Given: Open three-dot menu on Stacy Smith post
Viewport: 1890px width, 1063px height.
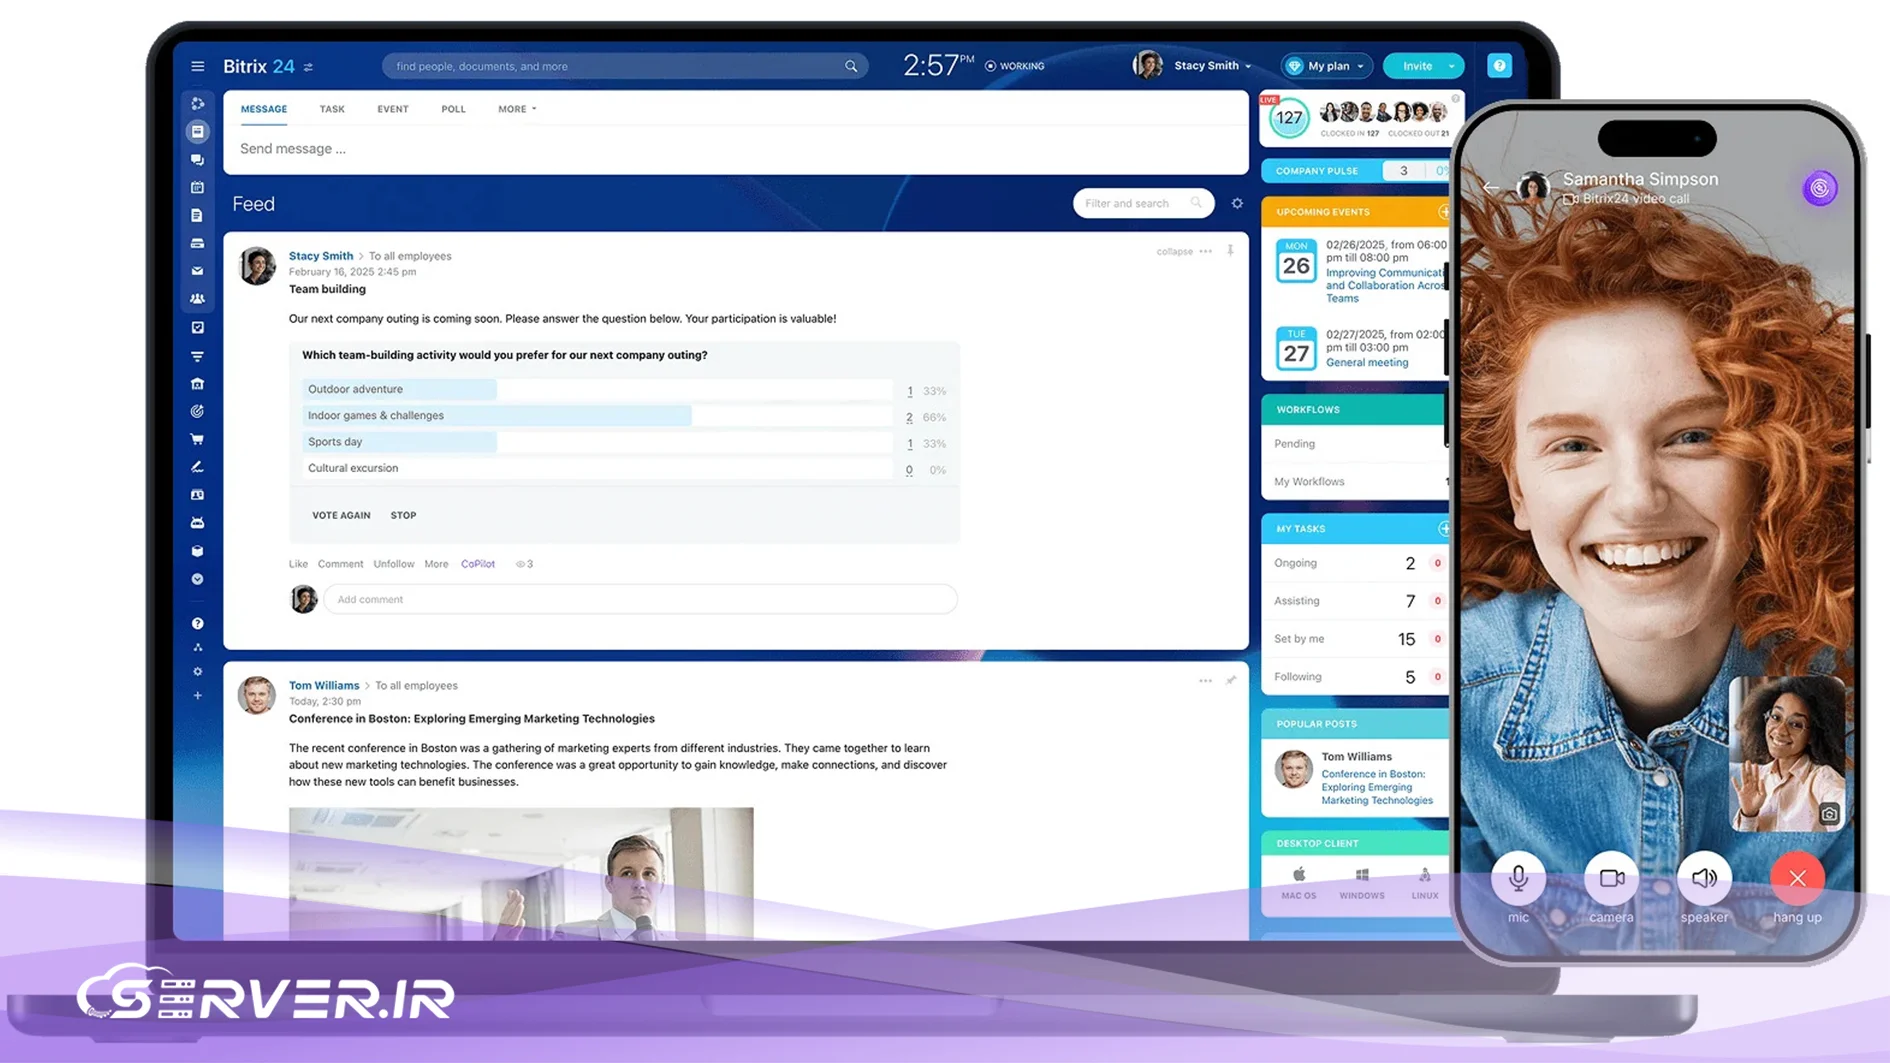Looking at the screenshot, I should 1205,252.
